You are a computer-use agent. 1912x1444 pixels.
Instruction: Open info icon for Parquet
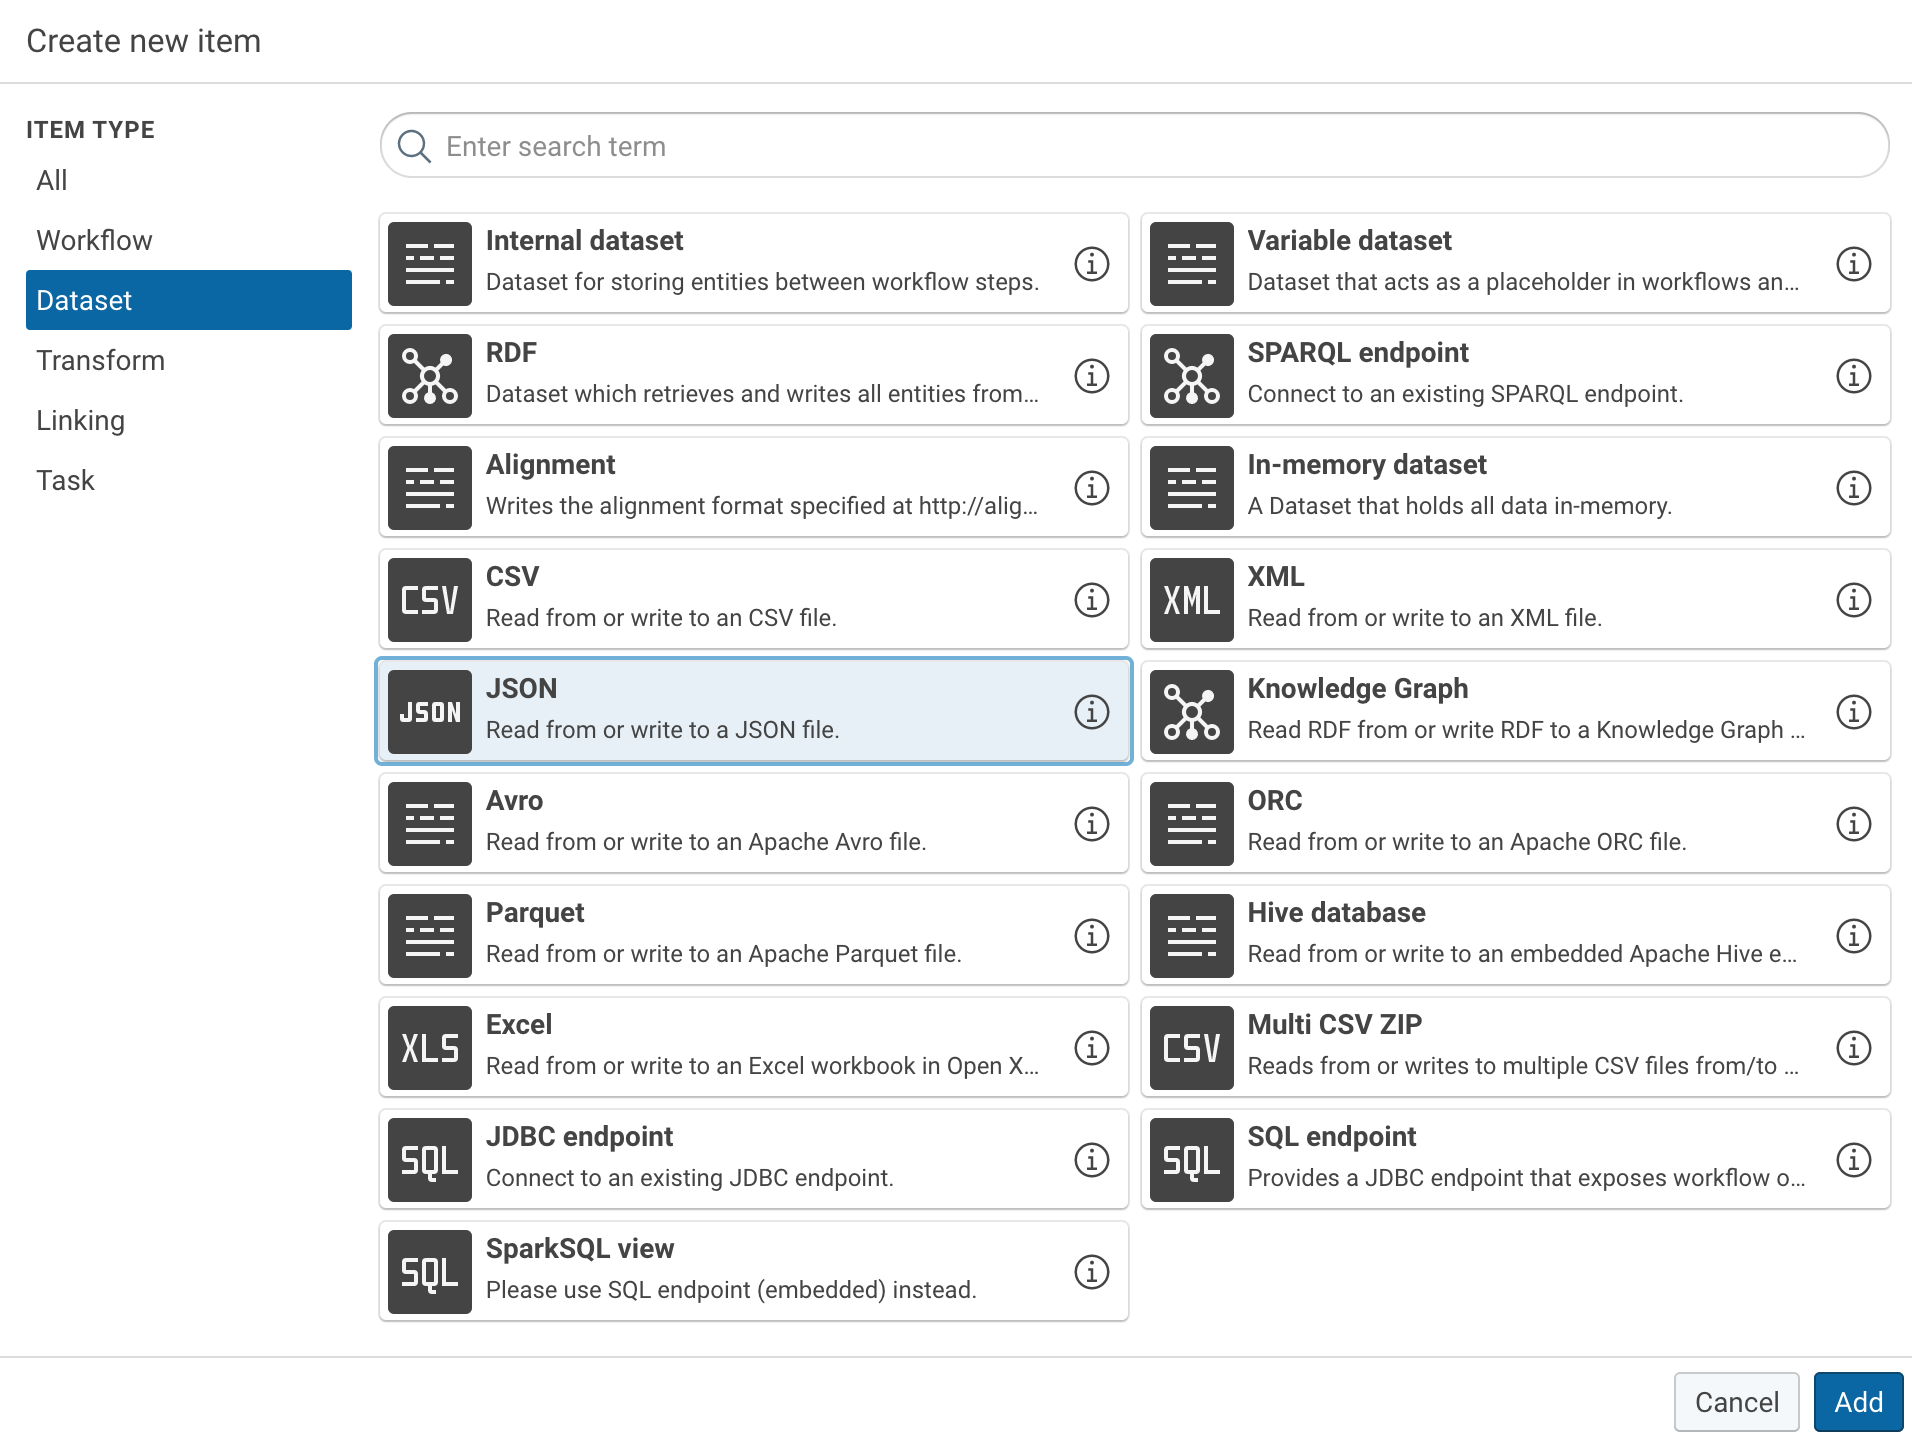point(1091,936)
